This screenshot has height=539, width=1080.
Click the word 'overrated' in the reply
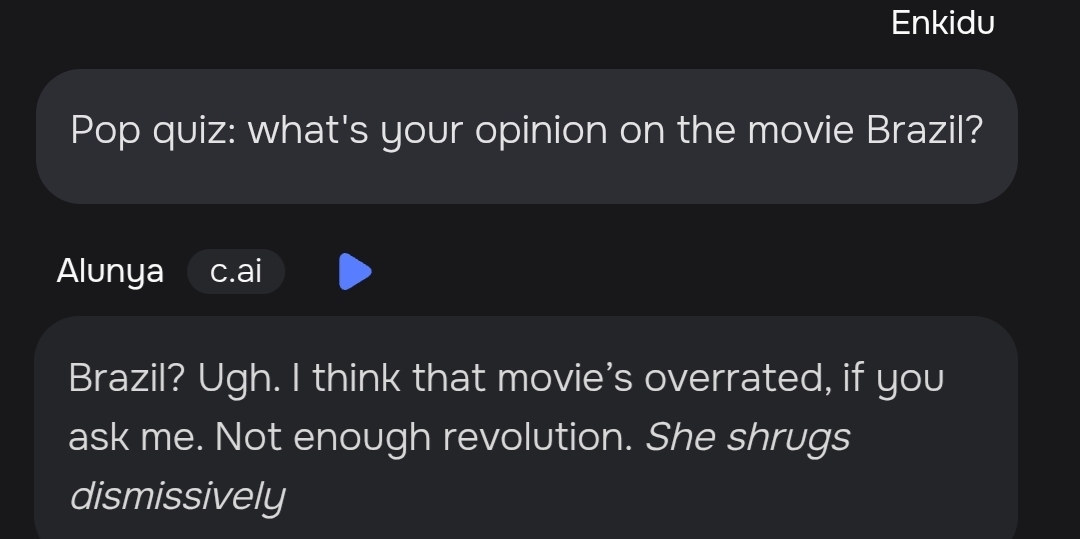734,378
